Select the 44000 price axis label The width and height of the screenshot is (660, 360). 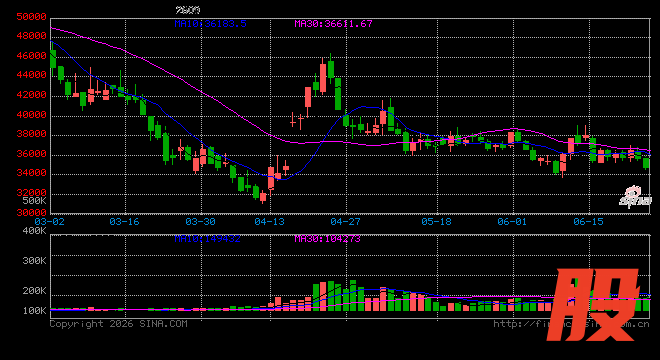click(31, 75)
